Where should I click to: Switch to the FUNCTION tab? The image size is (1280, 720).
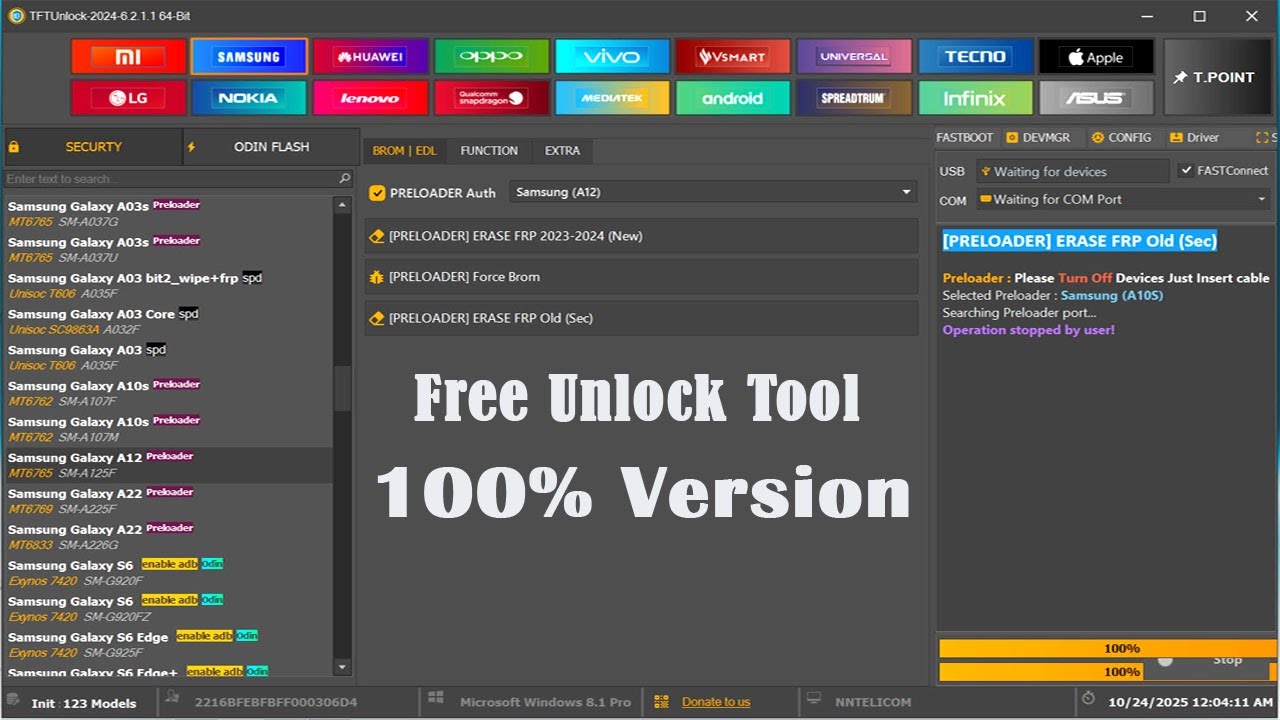click(x=489, y=151)
